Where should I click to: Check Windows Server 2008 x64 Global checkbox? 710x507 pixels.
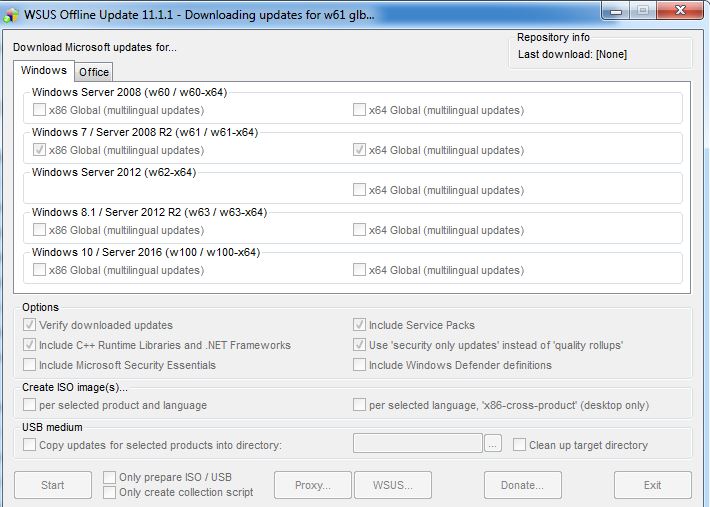coord(359,110)
